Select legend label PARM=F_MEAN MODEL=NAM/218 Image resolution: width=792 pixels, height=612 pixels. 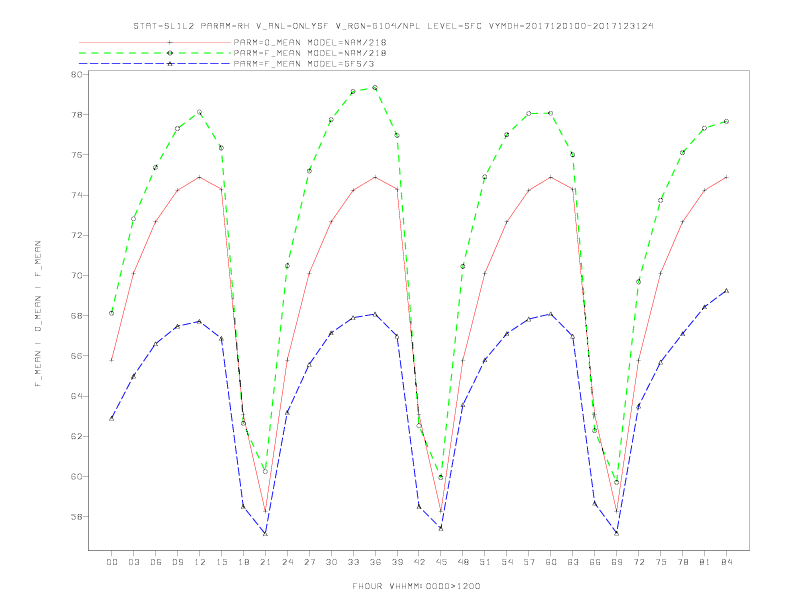[x=310, y=53]
